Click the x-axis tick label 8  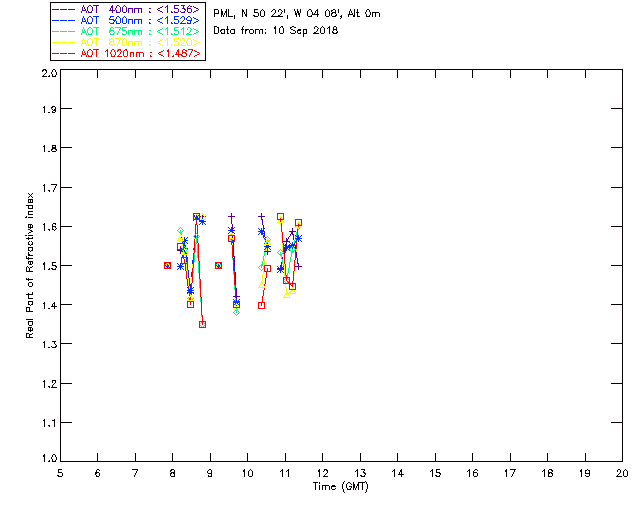[173, 473]
